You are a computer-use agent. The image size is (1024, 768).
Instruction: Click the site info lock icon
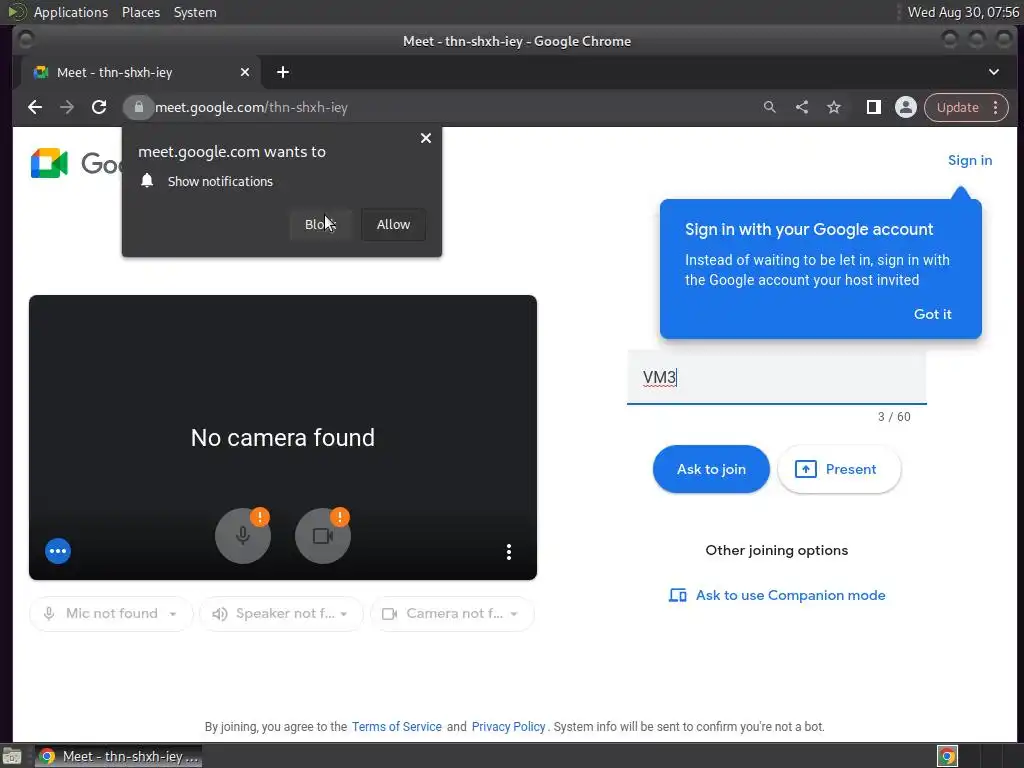(x=138, y=107)
